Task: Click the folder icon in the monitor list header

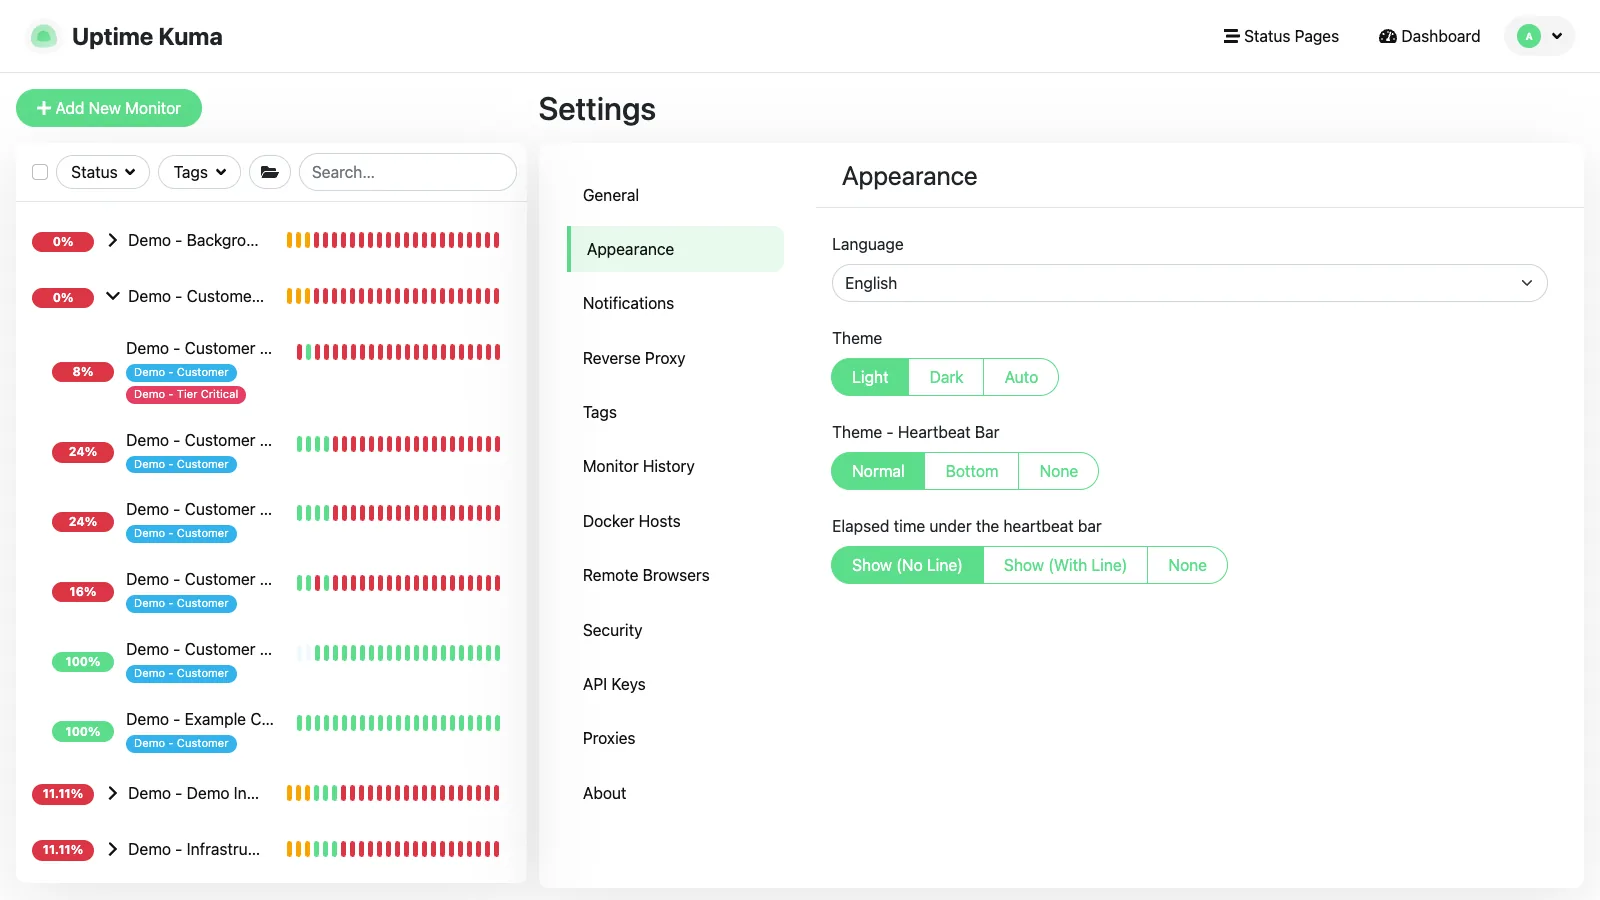Action: pos(270,172)
